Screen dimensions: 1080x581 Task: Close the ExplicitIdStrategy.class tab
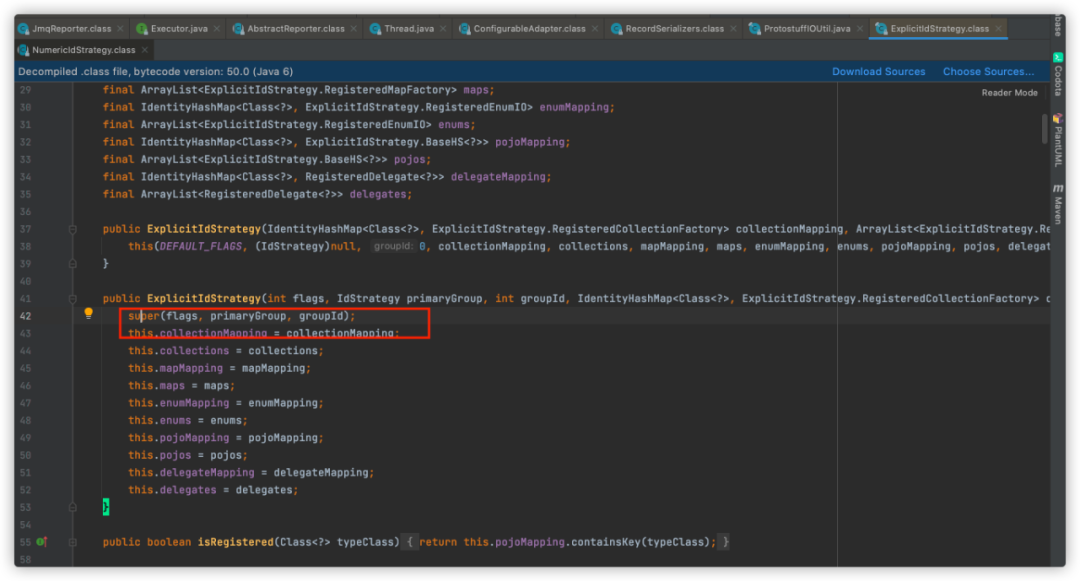pyautogui.click(x=998, y=29)
